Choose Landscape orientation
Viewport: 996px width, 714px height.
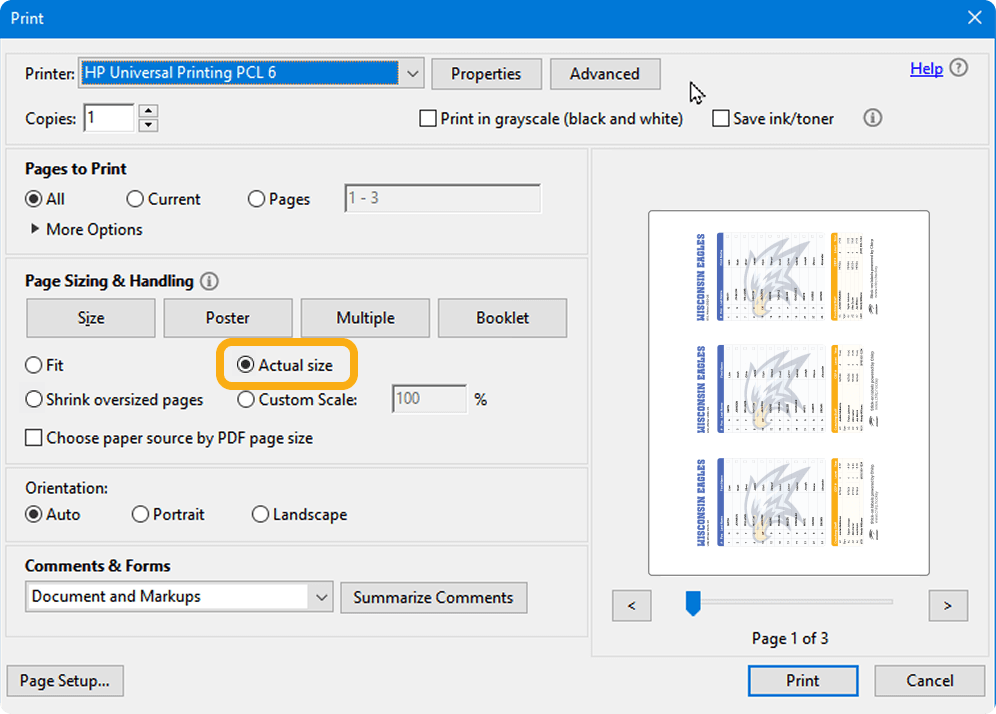(x=258, y=514)
